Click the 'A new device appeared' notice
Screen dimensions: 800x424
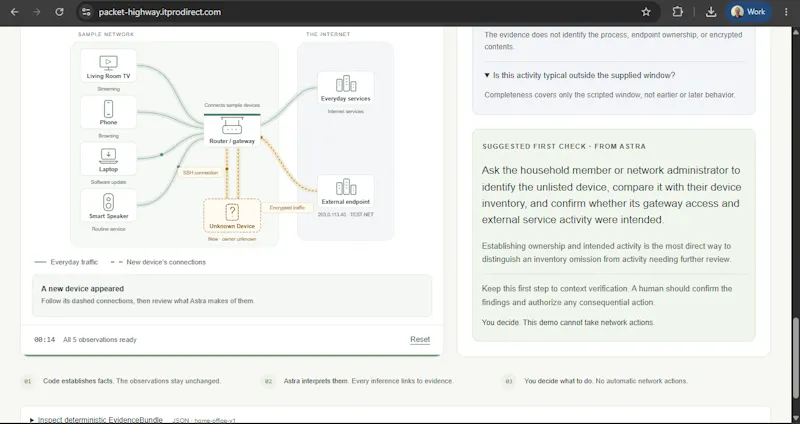pyautogui.click(x=232, y=295)
